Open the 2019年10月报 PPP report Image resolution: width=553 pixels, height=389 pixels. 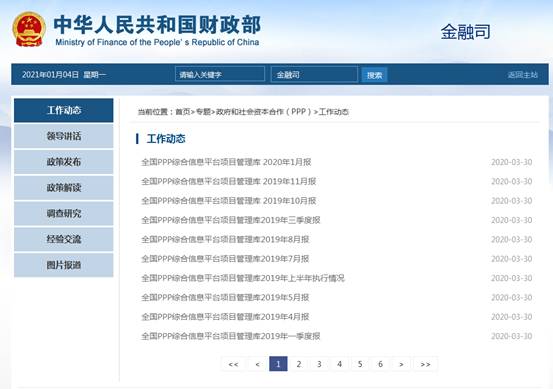click(229, 201)
